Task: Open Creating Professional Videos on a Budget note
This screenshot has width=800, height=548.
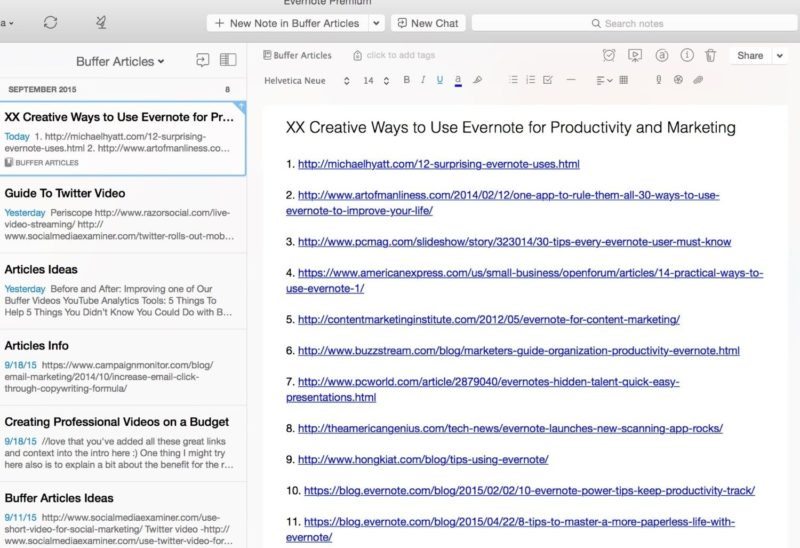Action: [x=122, y=444]
